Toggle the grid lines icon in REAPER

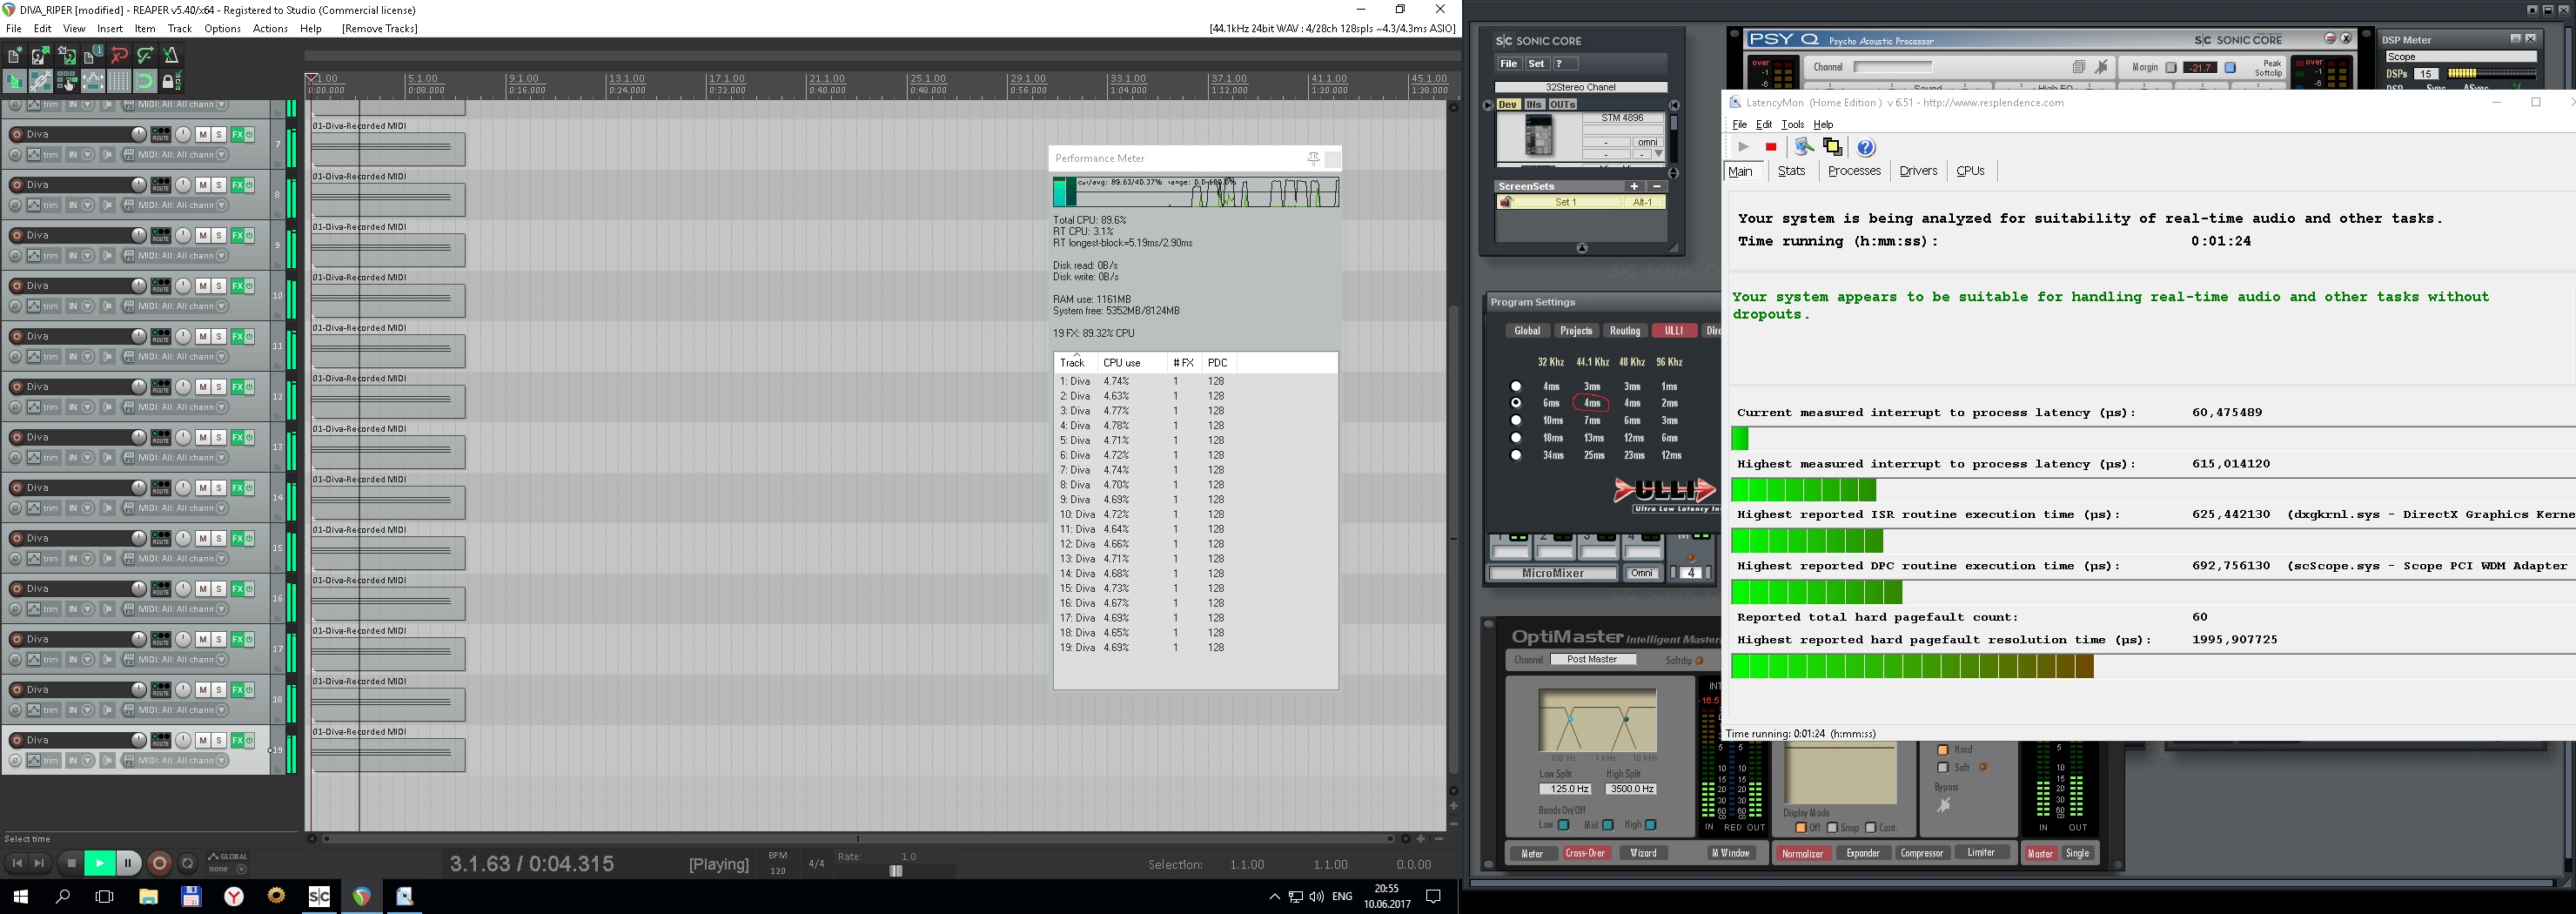pyautogui.click(x=119, y=82)
